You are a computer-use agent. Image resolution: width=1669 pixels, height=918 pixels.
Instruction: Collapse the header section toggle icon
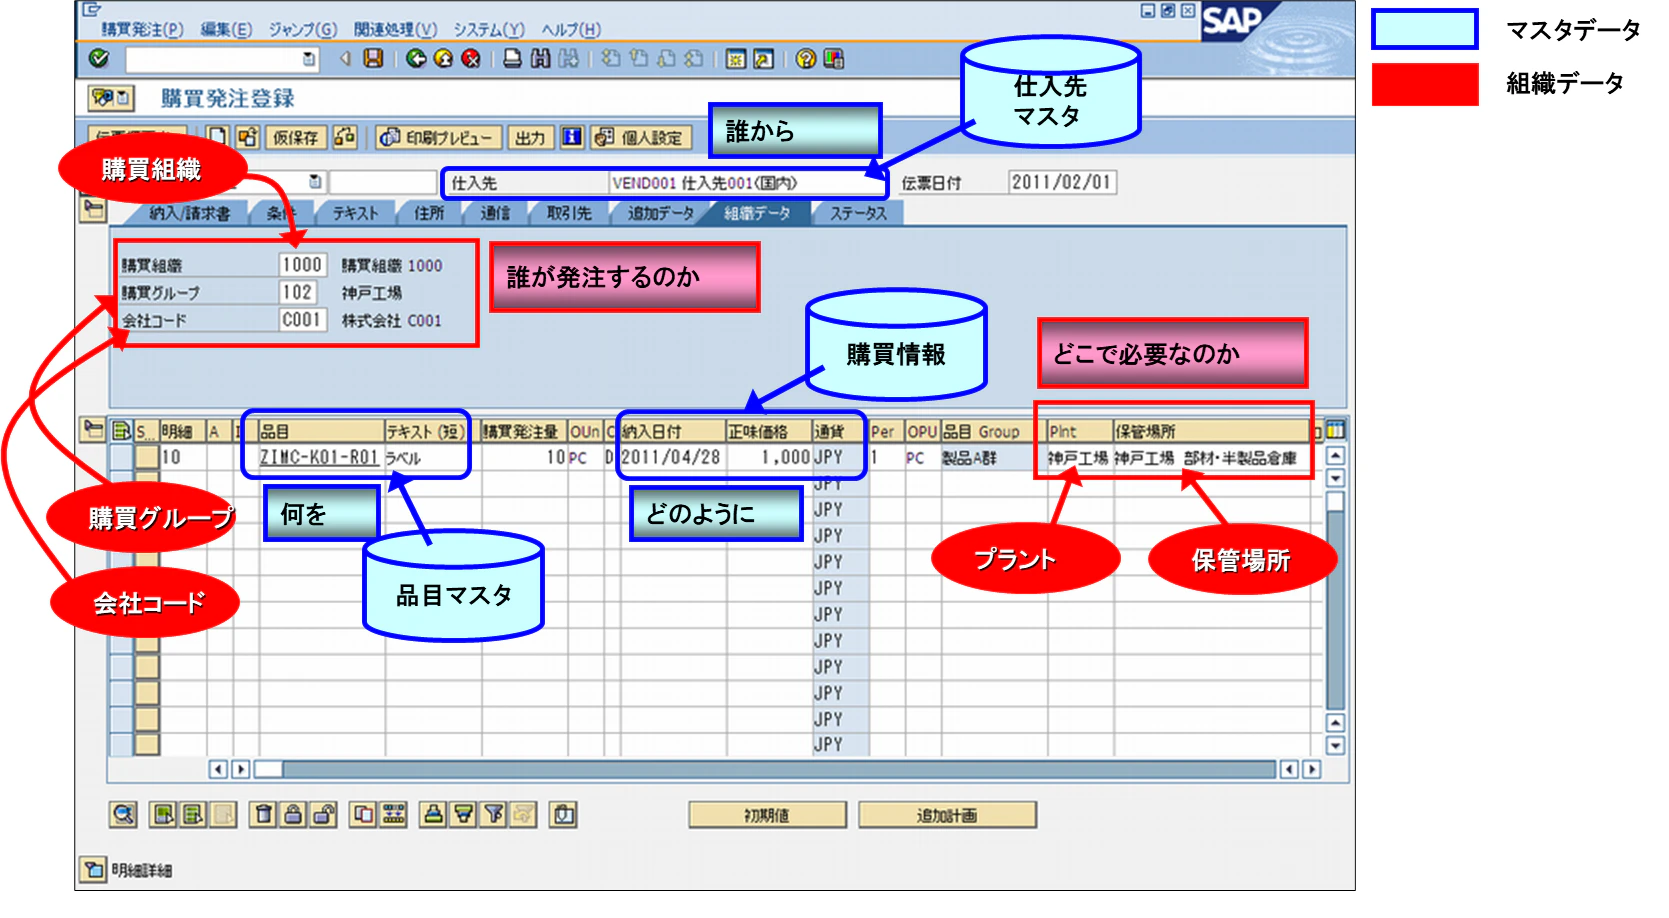[94, 209]
